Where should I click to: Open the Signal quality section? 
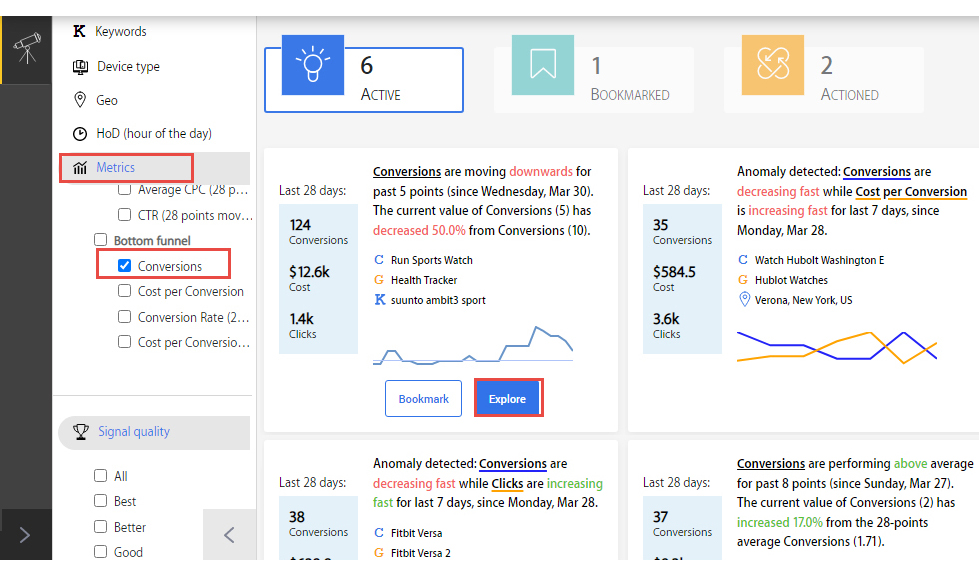click(x=154, y=432)
